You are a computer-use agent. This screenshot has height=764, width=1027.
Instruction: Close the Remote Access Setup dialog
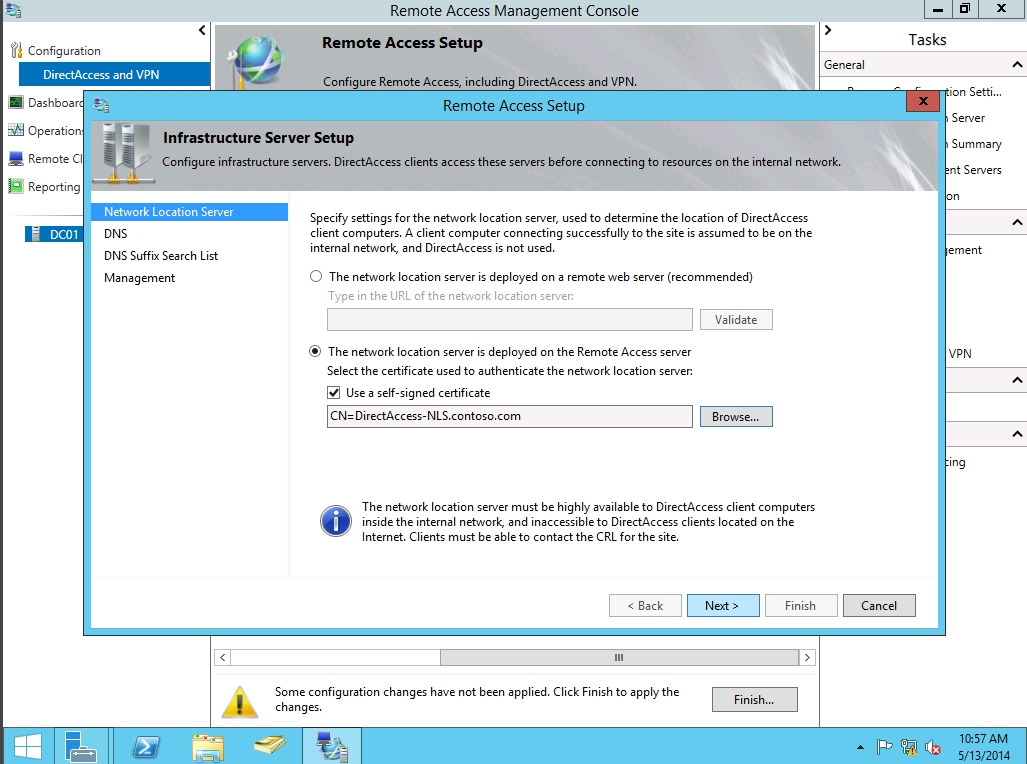923,101
